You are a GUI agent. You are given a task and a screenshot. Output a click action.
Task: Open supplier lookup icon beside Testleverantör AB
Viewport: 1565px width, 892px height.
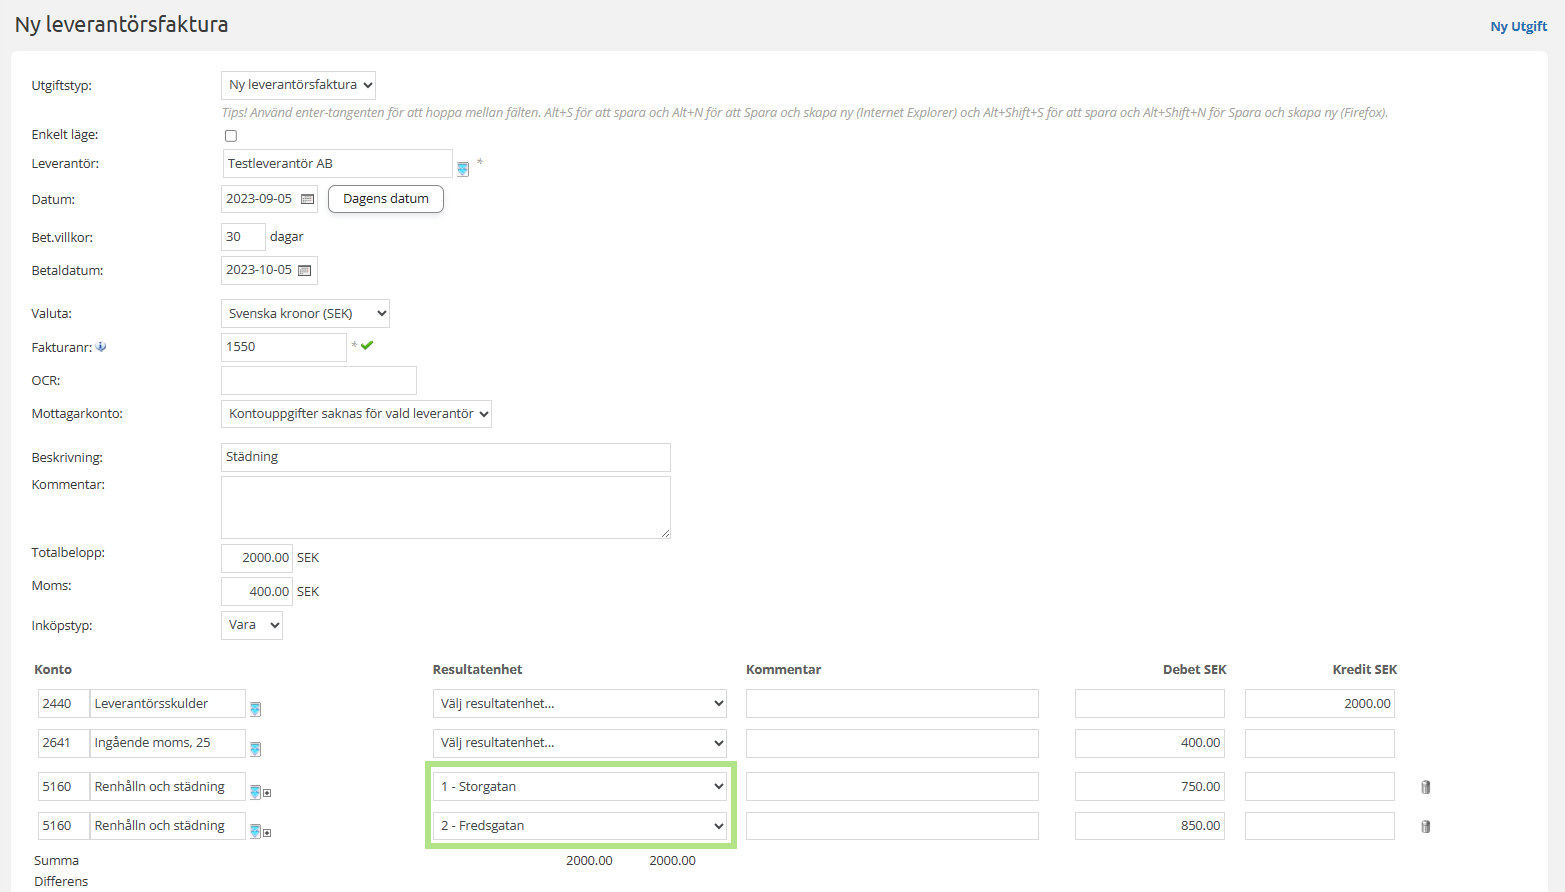[x=463, y=169]
